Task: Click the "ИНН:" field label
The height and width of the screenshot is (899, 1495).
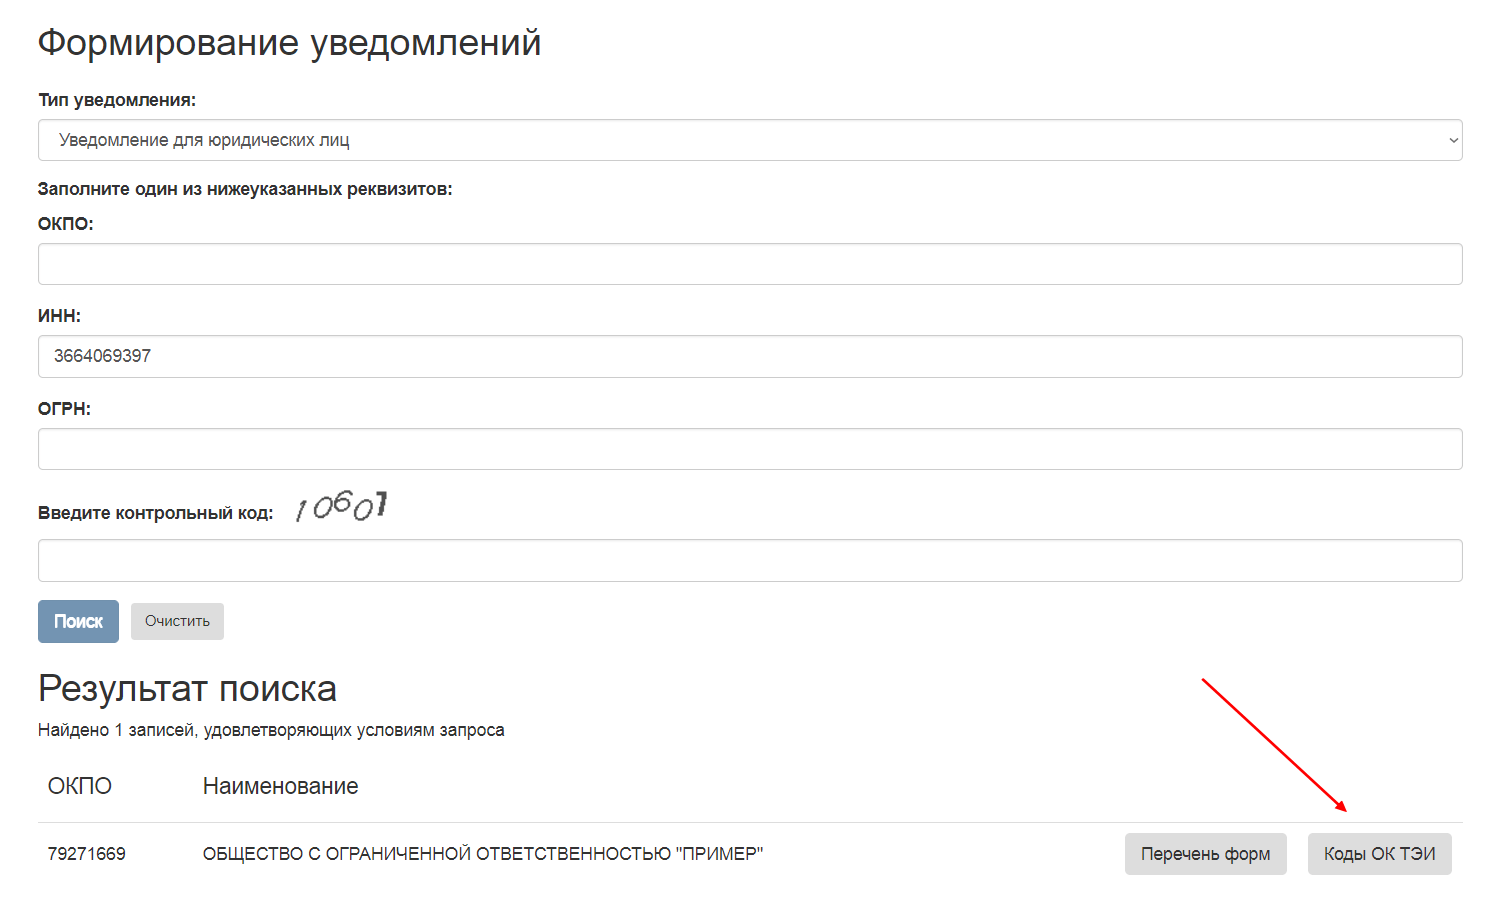Action: click(59, 316)
